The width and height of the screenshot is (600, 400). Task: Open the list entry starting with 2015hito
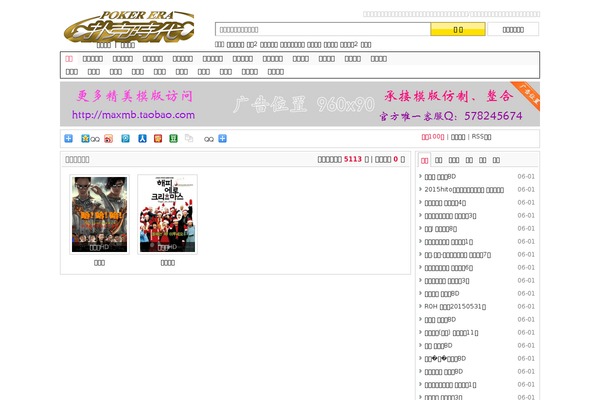pos(464,189)
